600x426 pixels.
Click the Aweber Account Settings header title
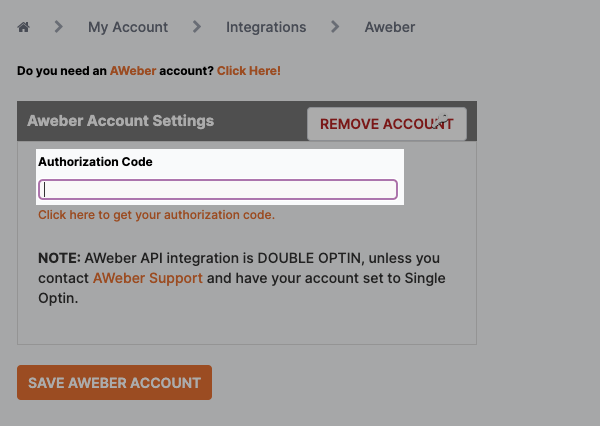tap(120, 121)
